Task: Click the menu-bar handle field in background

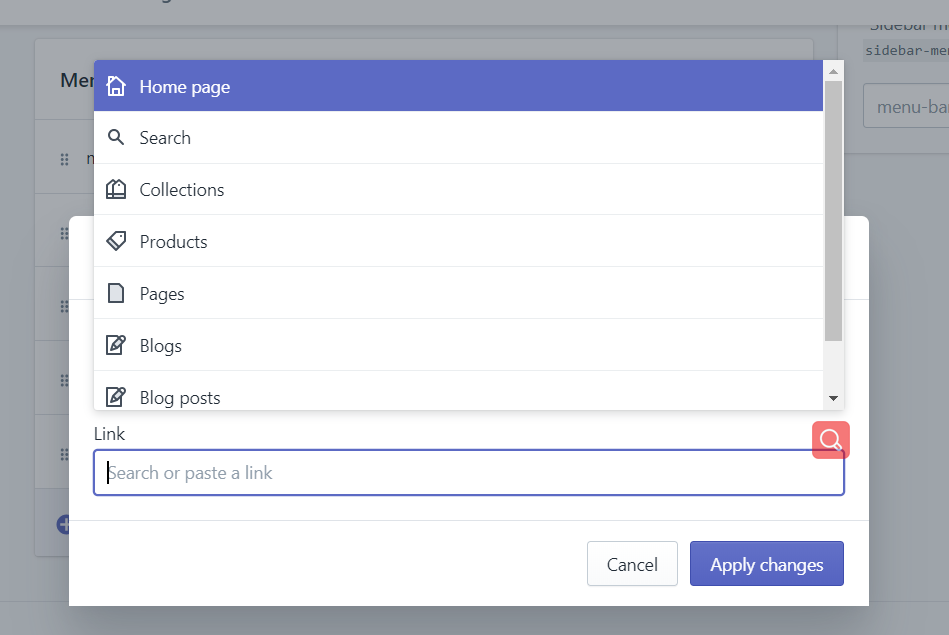Action: click(x=906, y=106)
